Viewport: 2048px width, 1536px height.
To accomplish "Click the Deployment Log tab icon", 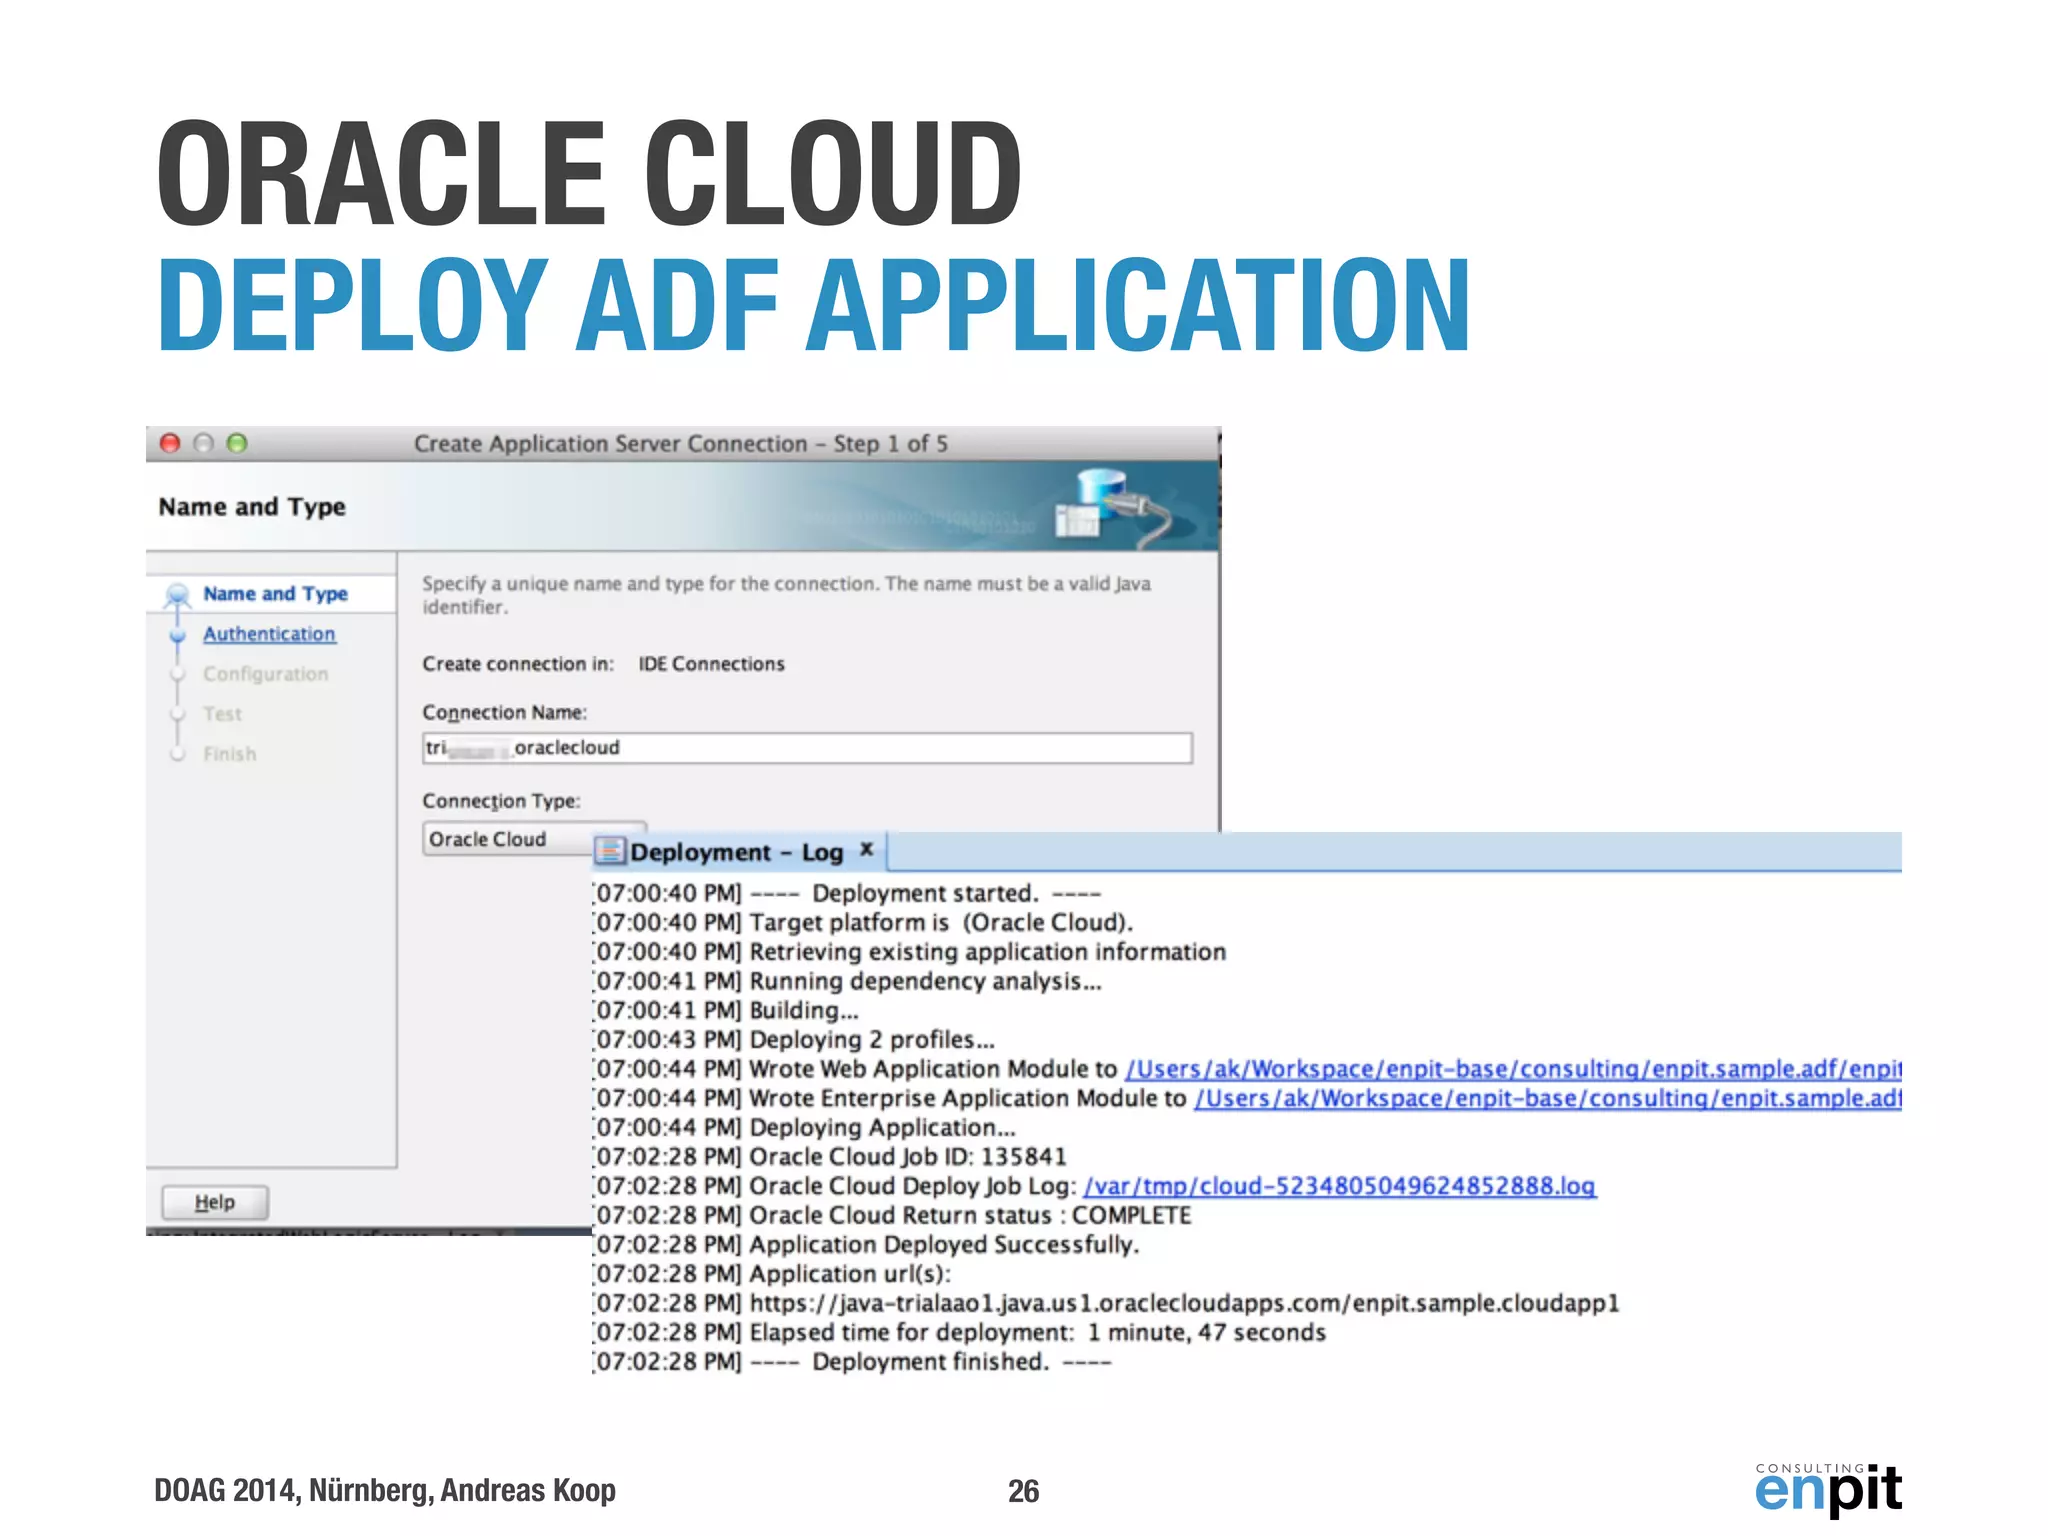I will 609,852.
